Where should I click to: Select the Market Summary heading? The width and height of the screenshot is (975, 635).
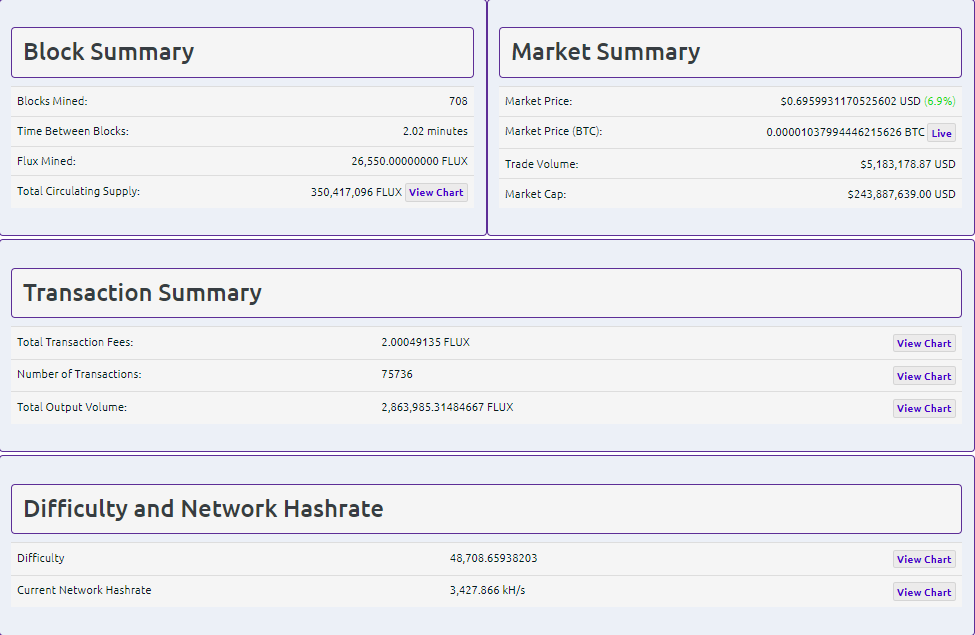(606, 52)
